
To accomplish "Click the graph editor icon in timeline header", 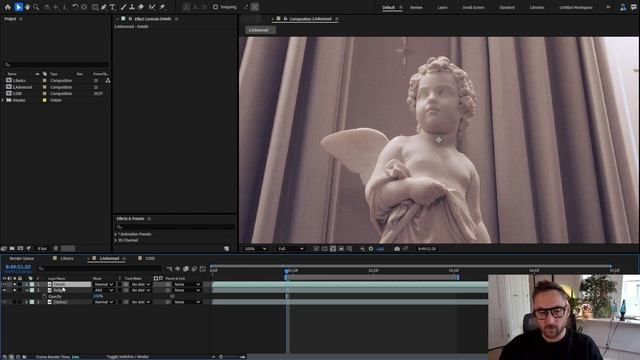I will tap(203, 269).
